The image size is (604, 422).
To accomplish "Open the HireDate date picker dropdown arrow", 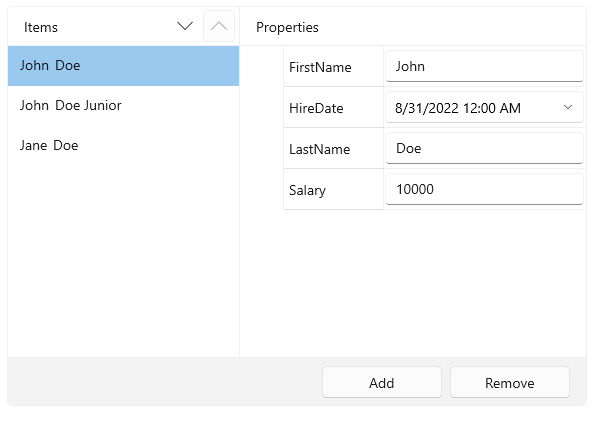I will tap(568, 107).
